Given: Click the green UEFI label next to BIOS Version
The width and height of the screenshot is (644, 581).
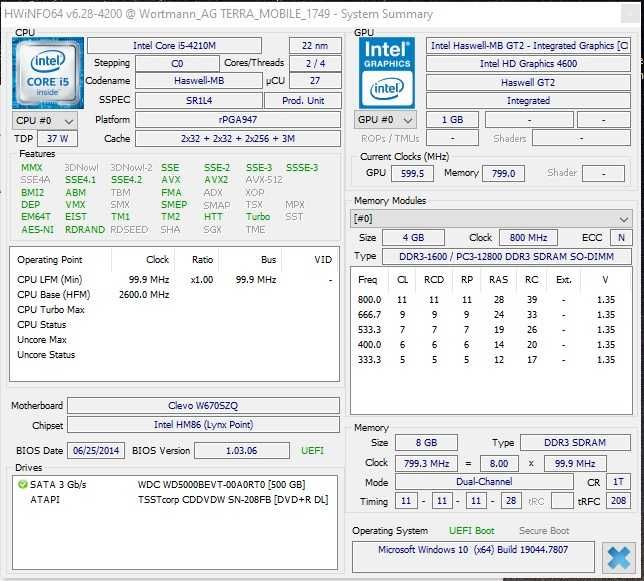Looking at the screenshot, I should (312, 450).
